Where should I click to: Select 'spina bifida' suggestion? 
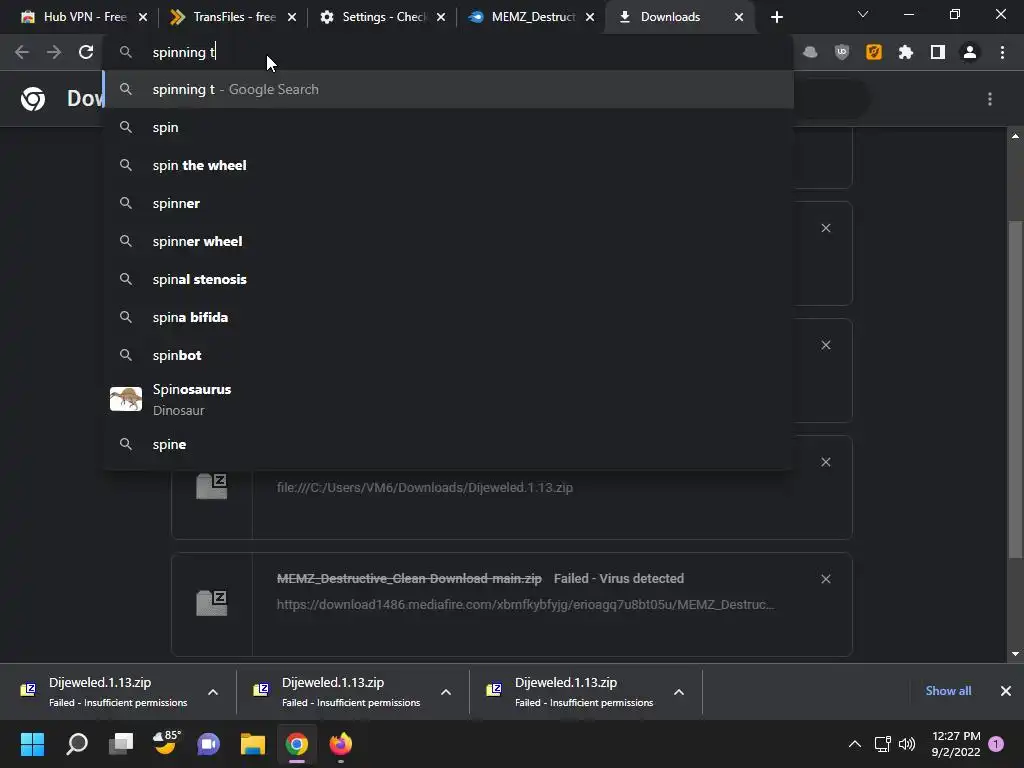point(448,317)
